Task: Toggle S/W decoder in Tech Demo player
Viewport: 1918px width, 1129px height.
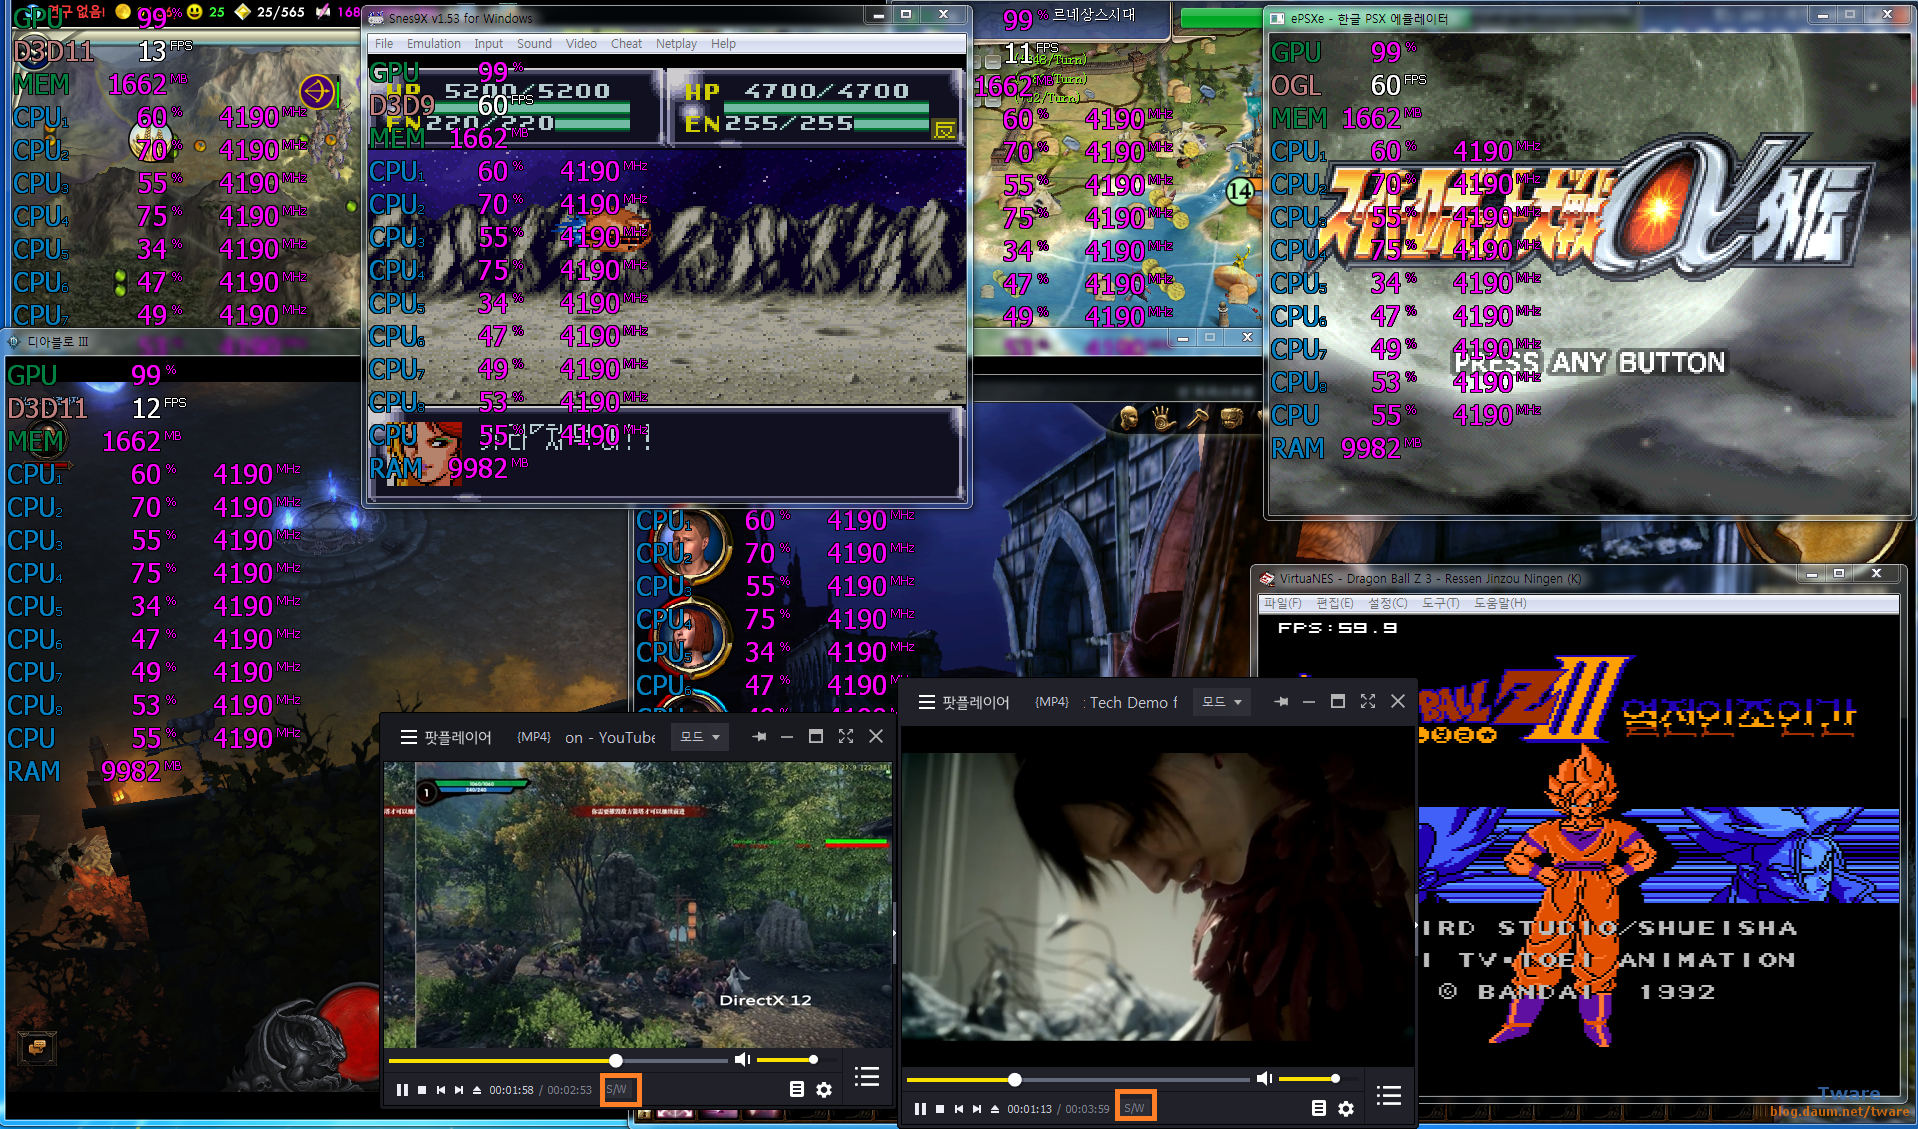Action: (1136, 1106)
